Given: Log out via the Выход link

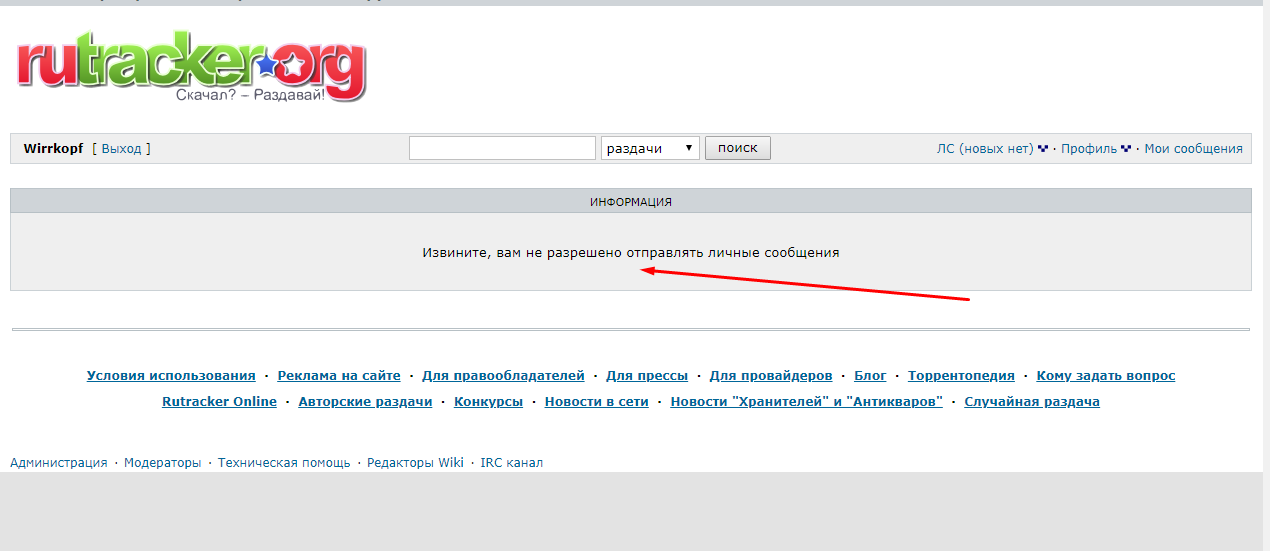Looking at the screenshot, I should coord(122,149).
